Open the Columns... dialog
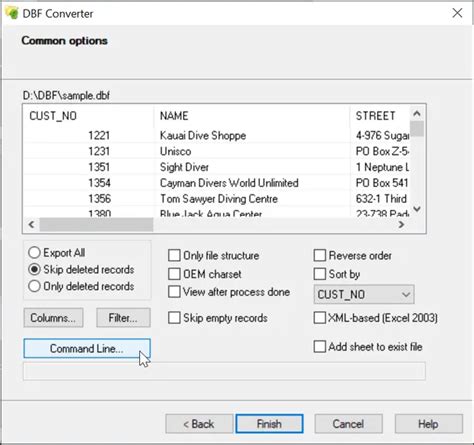The width and height of the screenshot is (474, 445). (x=53, y=318)
